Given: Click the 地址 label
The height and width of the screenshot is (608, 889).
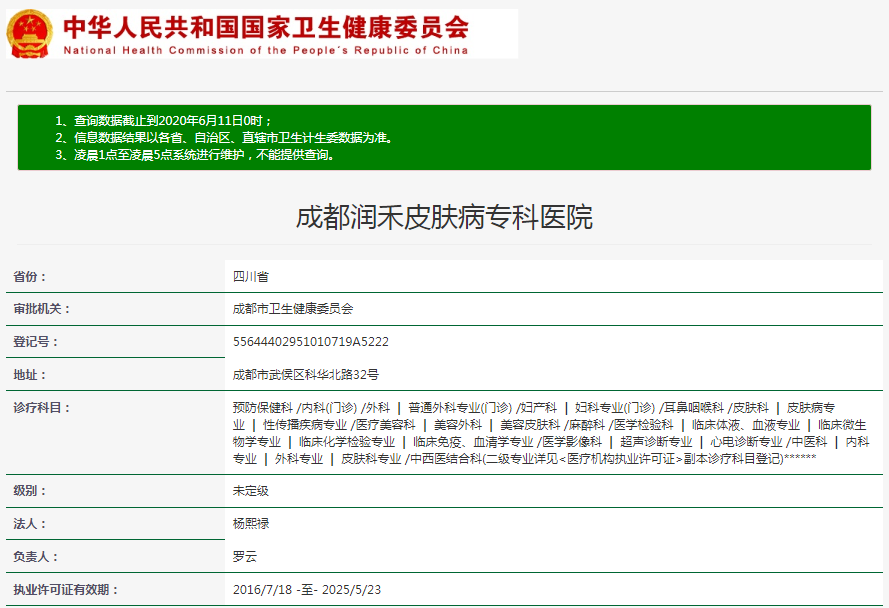Looking at the screenshot, I should (x=30, y=375).
